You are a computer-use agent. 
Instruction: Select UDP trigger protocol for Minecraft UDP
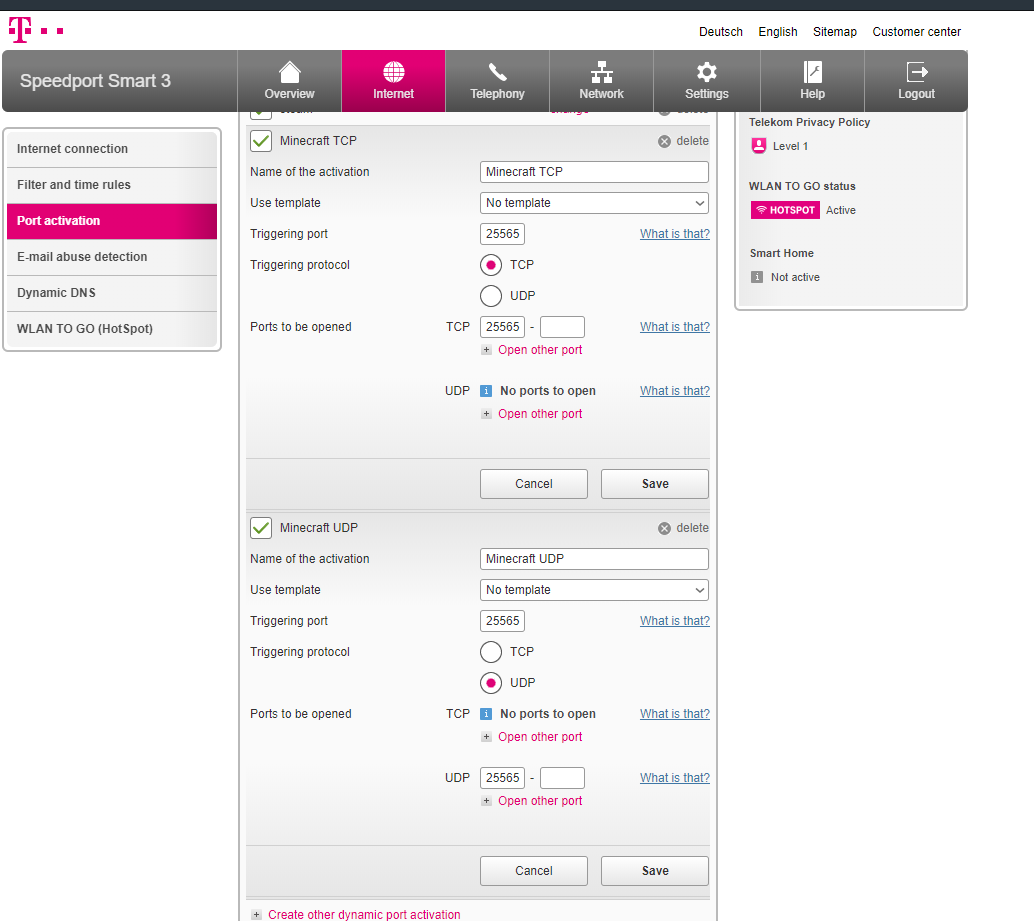pos(491,683)
